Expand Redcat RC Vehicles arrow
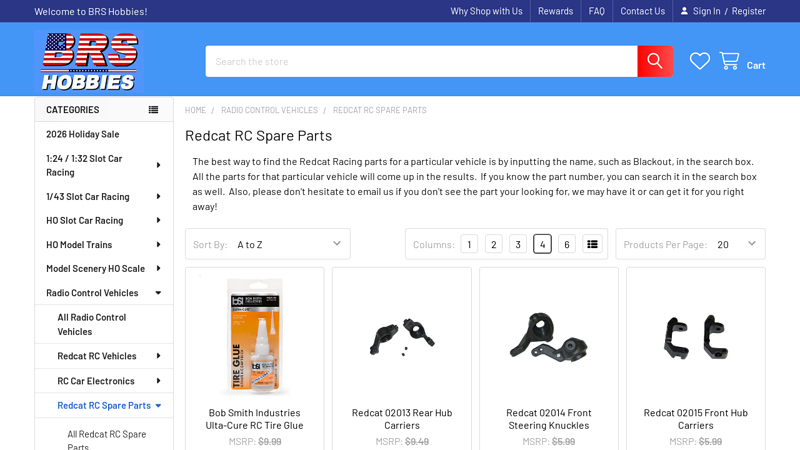 [x=158, y=356]
